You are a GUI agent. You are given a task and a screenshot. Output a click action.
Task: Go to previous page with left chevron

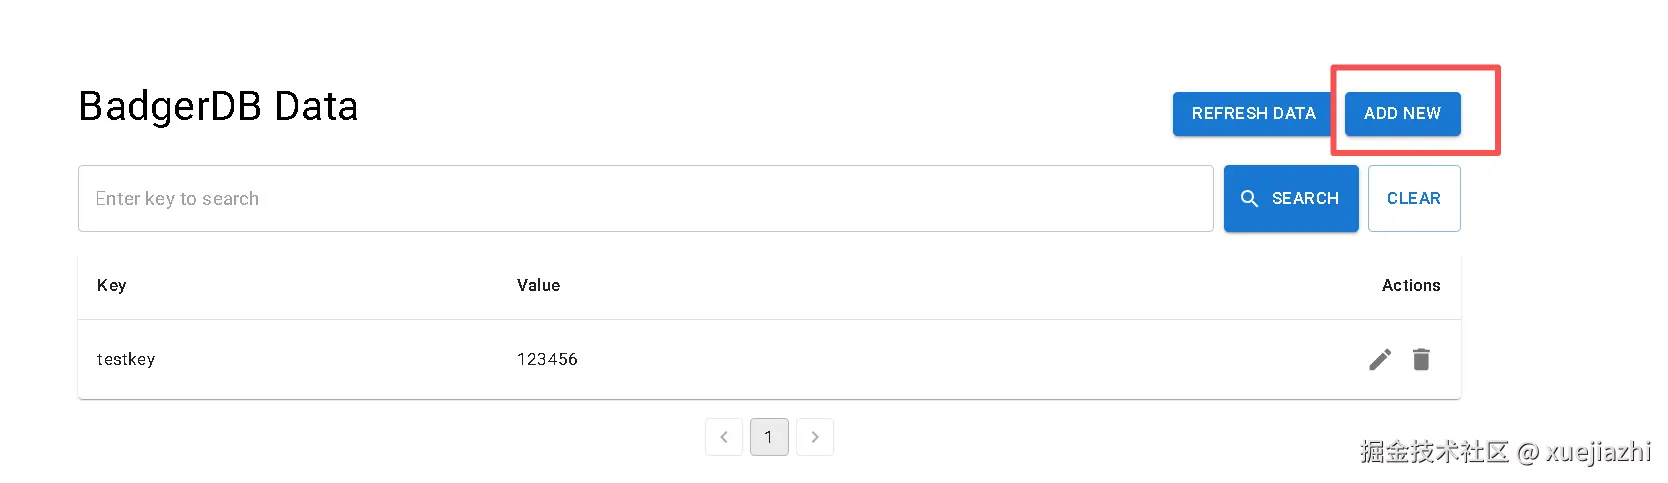[x=724, y=437]
